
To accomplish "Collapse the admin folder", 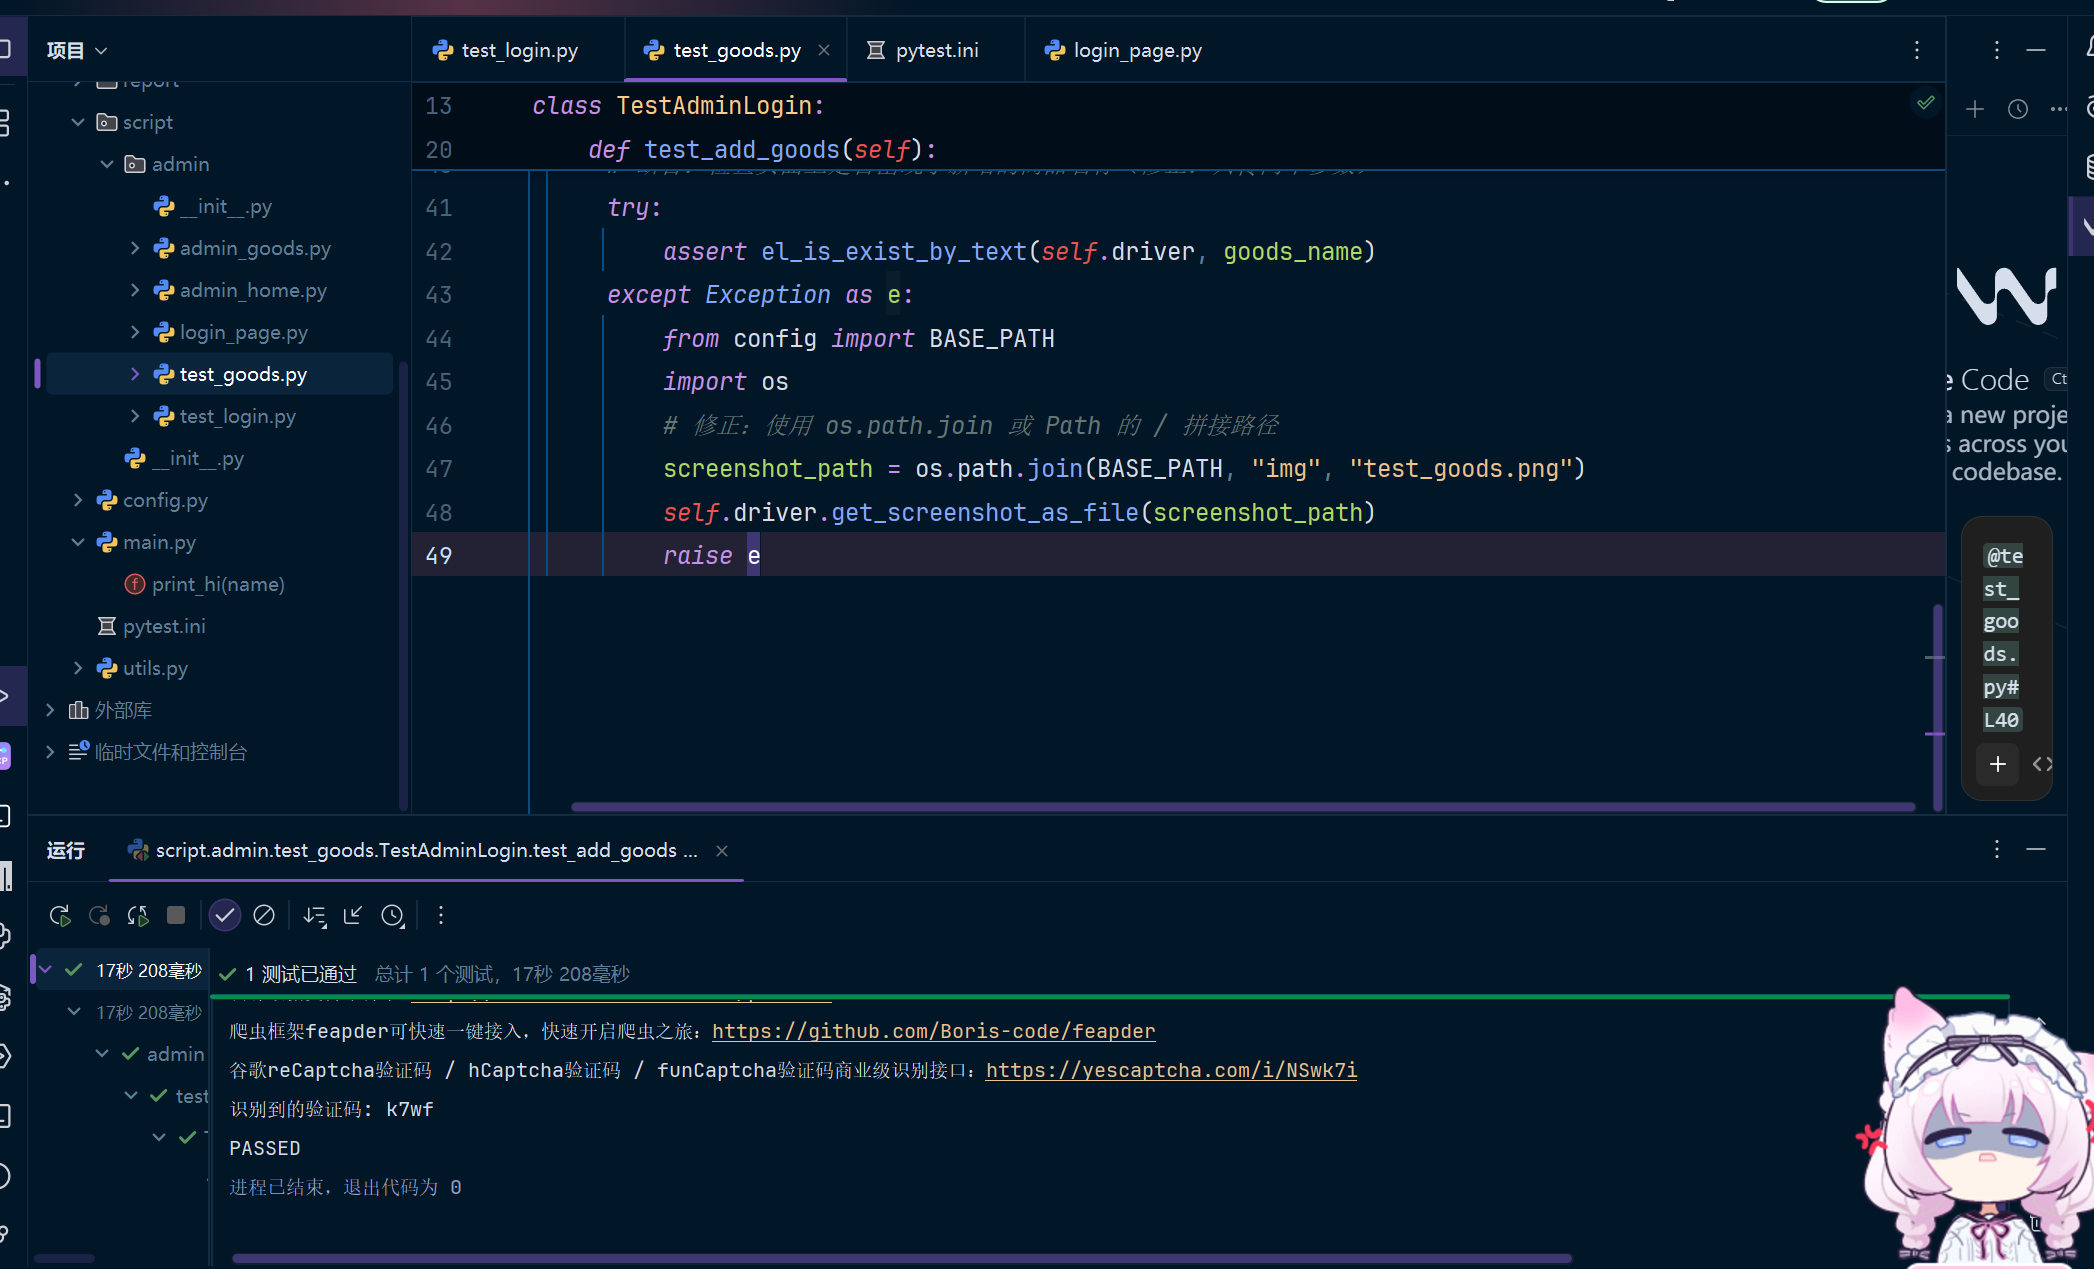I will (107, 164).
